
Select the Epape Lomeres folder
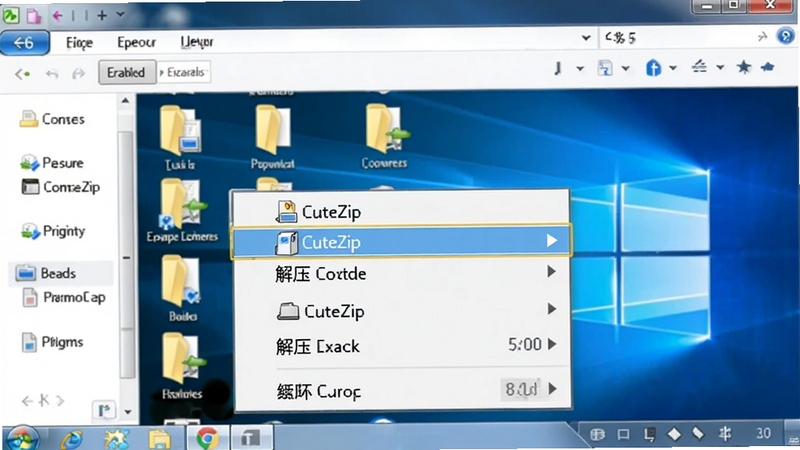point(182,212)
